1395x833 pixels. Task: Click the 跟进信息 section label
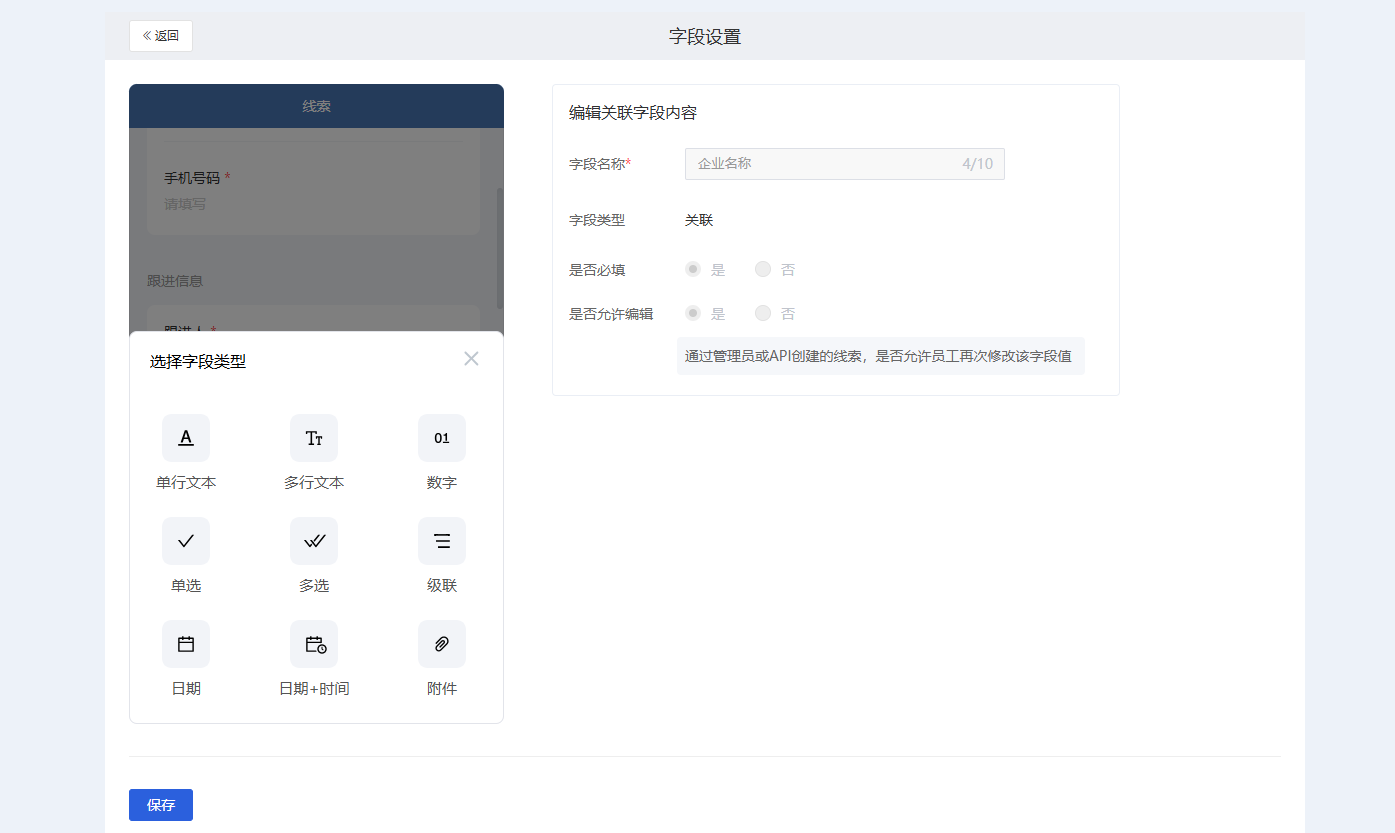175,281
